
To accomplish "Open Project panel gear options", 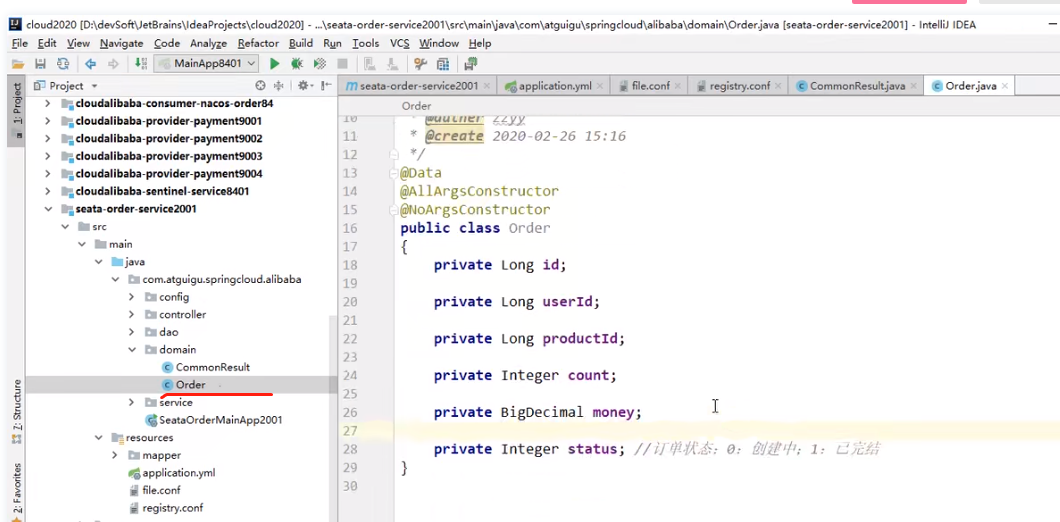I will (x=304, y=86).
